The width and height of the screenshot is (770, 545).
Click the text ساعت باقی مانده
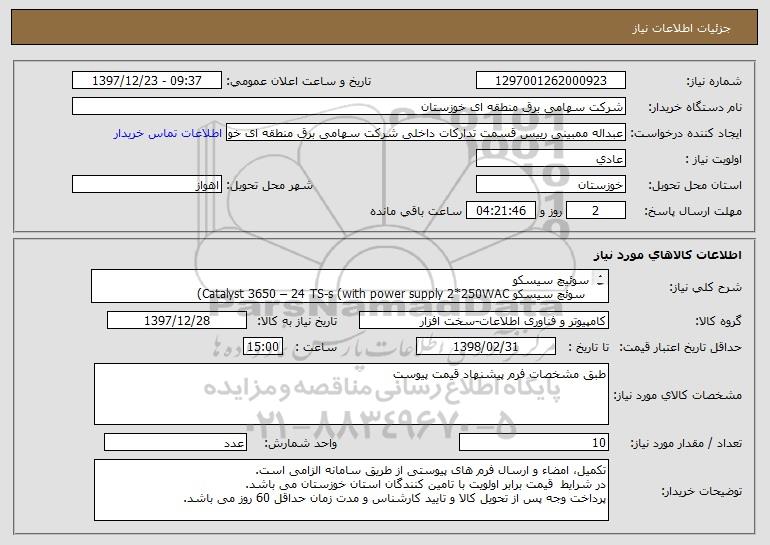point(416,211)
